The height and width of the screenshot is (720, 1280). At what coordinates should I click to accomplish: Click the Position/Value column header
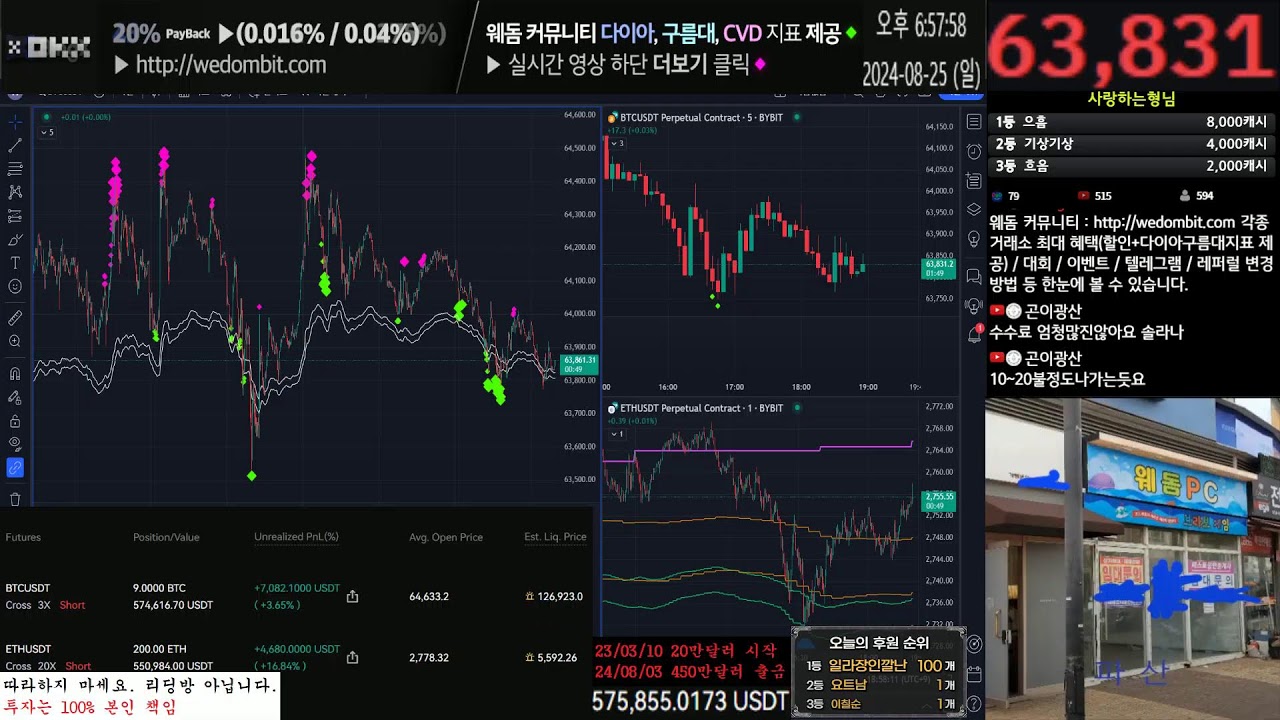(166, 537)
